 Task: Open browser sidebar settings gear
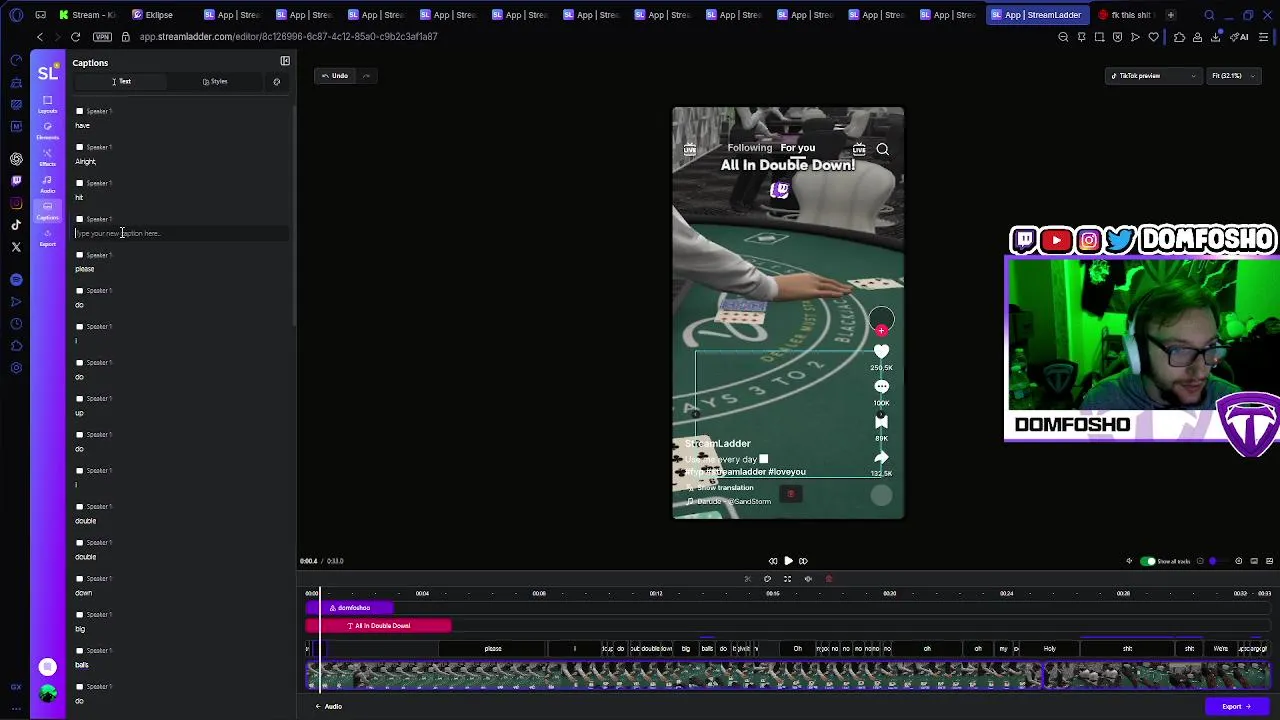coord(16,368)
